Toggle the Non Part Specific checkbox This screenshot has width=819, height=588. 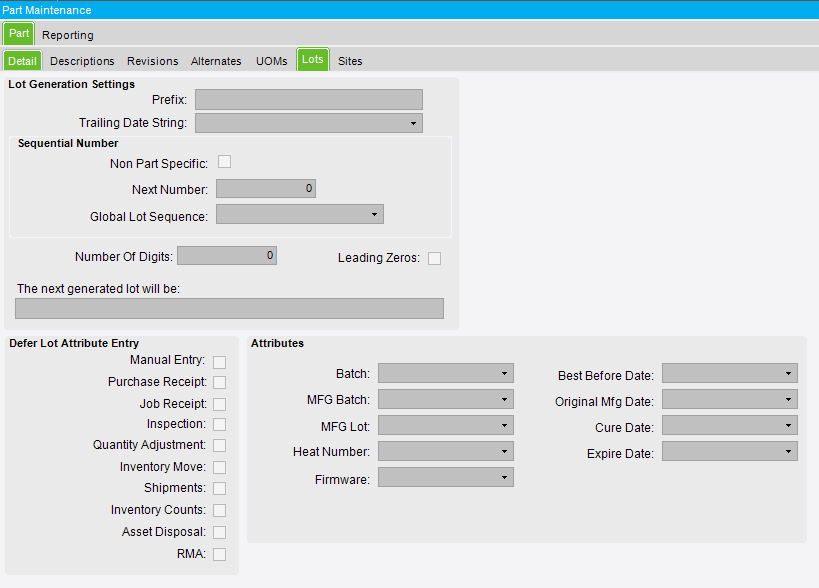click(x=225, y=162)
